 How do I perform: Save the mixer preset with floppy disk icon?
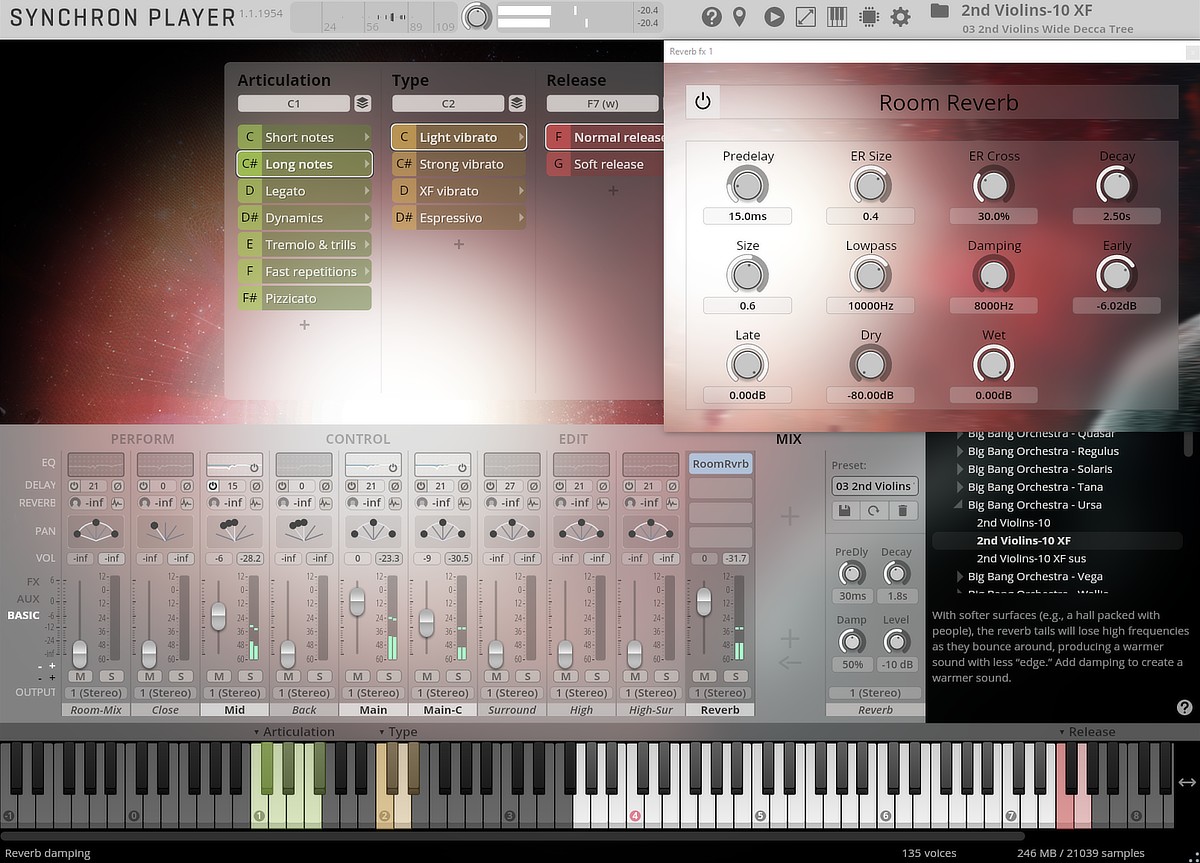845,510
